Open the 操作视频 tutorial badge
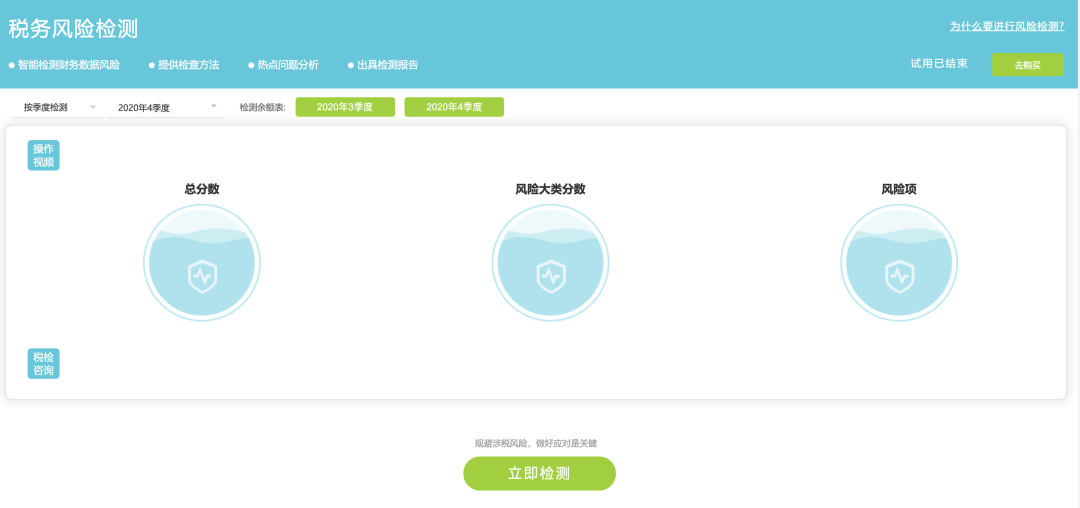Image resolution: width=1080 pixels, height=508 pixels. (x=44, y=155)
